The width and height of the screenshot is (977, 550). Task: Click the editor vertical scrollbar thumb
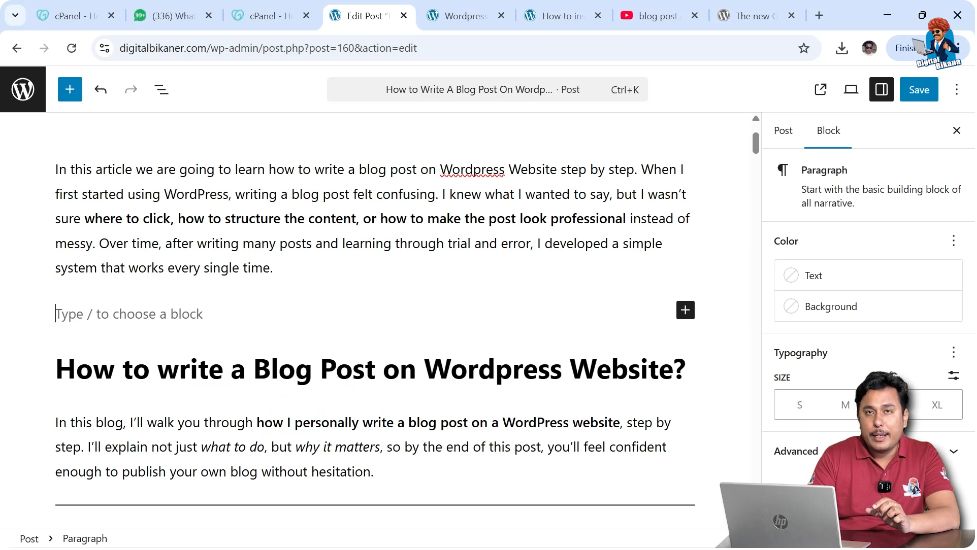click(x=755, y=143)
